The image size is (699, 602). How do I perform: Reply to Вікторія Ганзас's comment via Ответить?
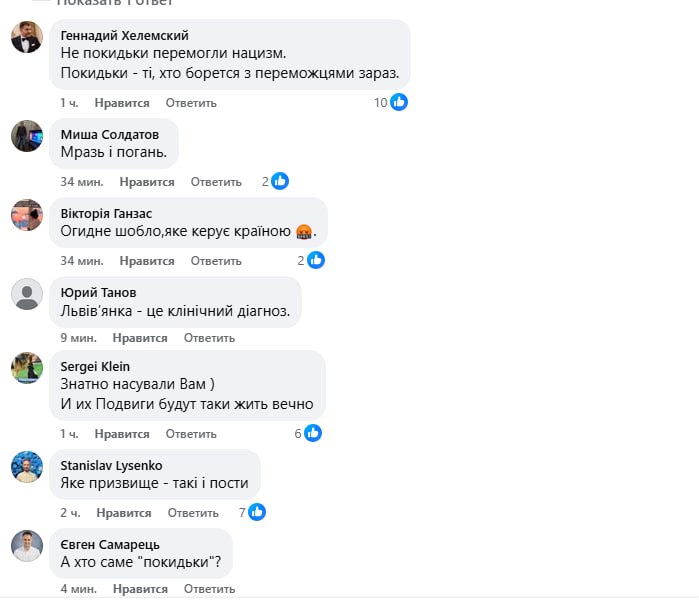point(216,261)
